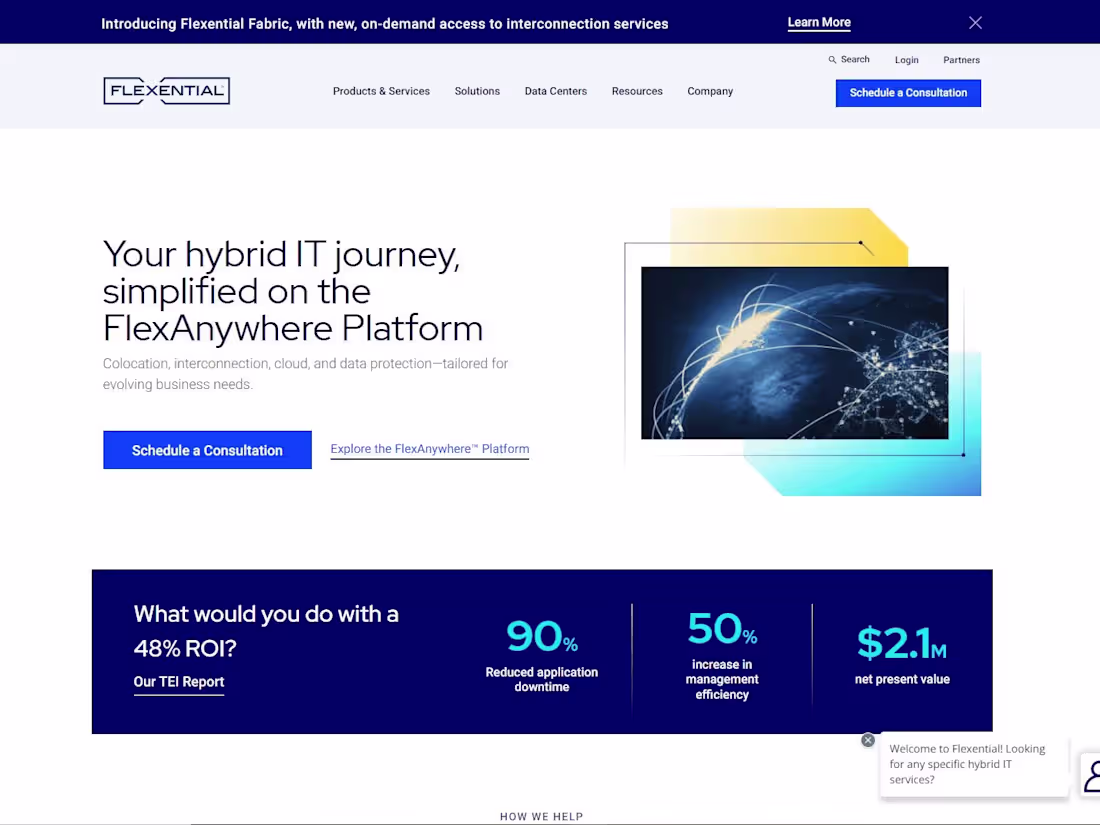This screenshot has width=1100, height=825.
Task: Click the globe network hero image
Action: 794,353
